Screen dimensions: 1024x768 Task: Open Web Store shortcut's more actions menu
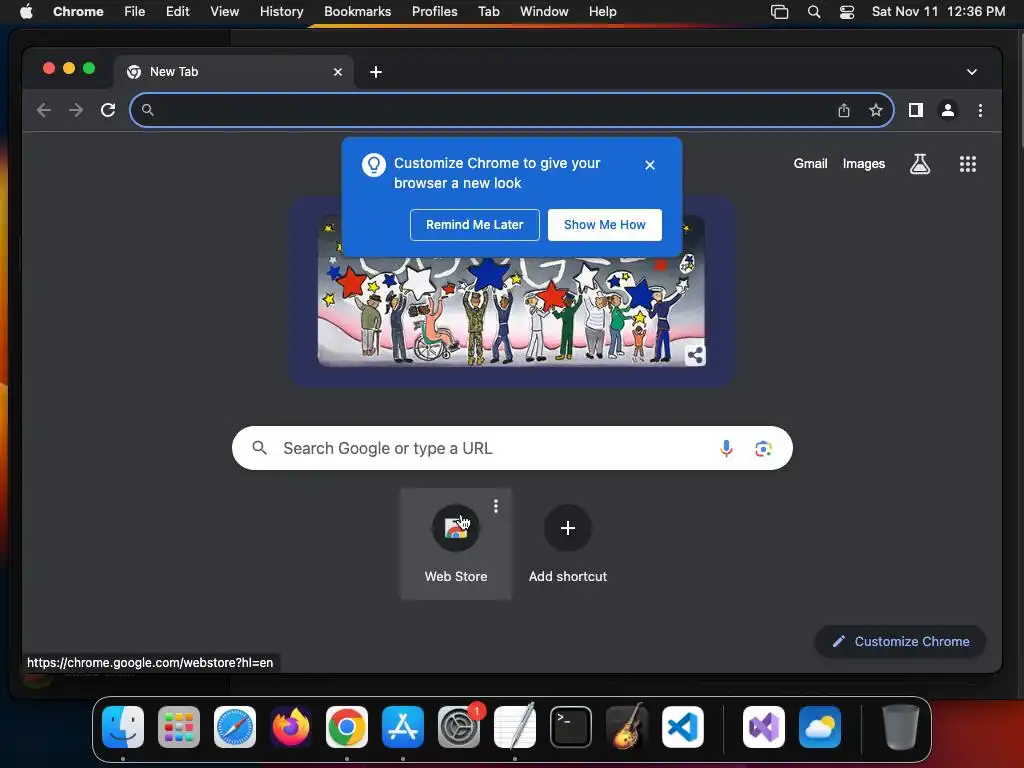point(496,506)
